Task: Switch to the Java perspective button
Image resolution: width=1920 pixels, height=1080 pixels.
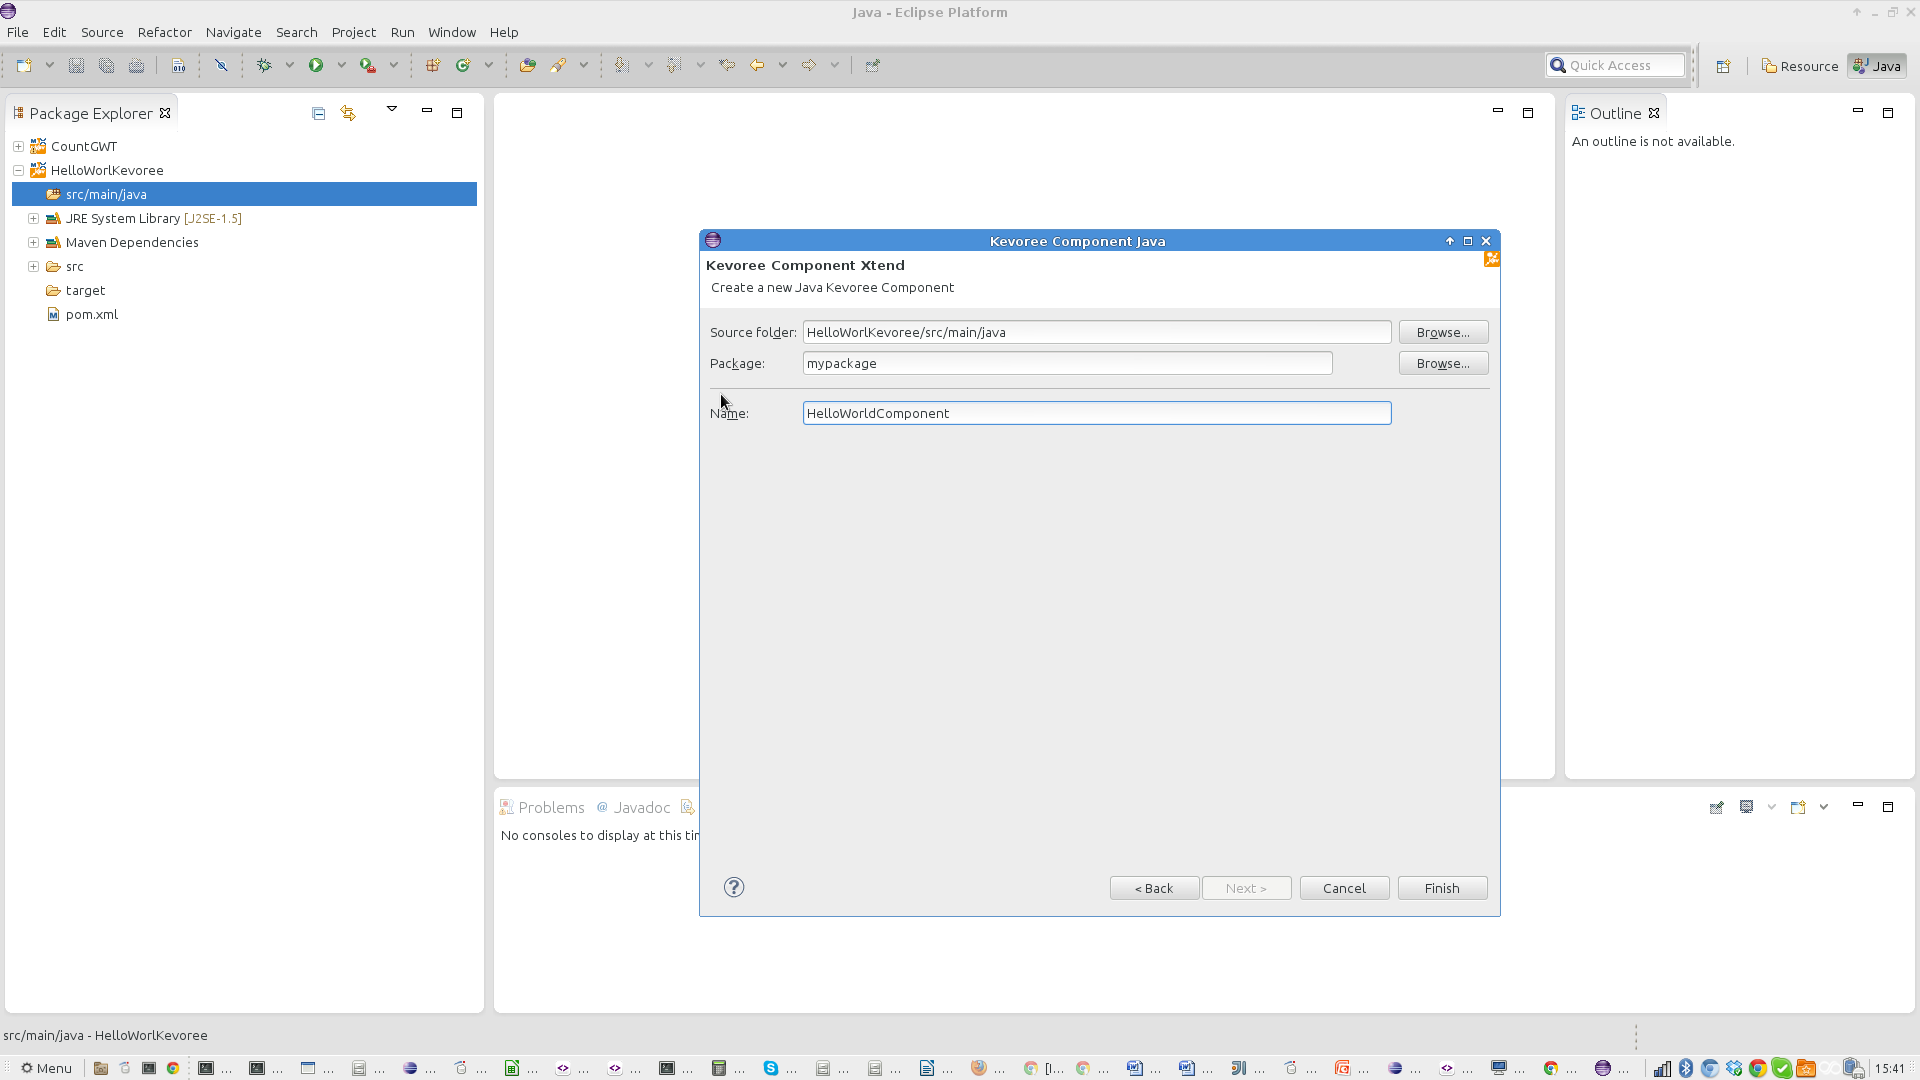Action: tap(1877, 66)
